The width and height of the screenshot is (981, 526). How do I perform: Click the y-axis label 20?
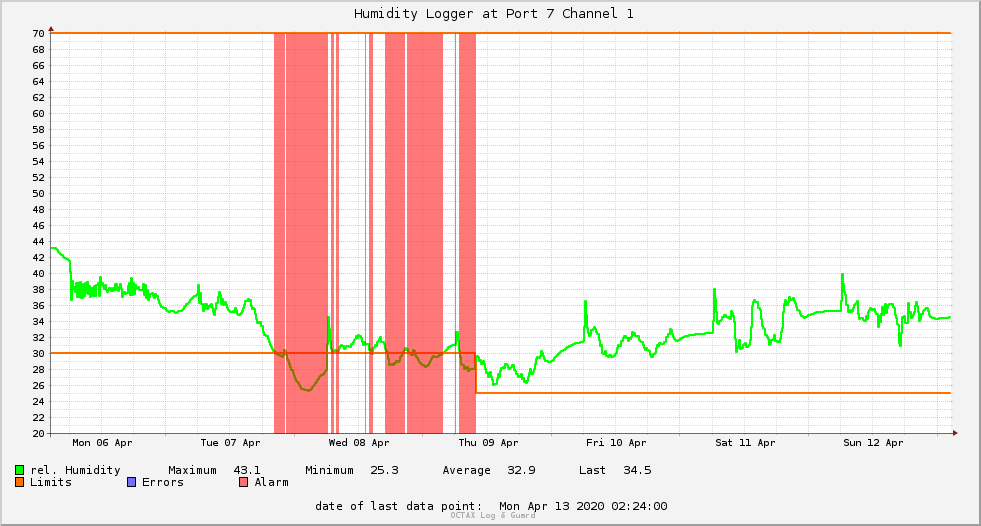point(39,434)
